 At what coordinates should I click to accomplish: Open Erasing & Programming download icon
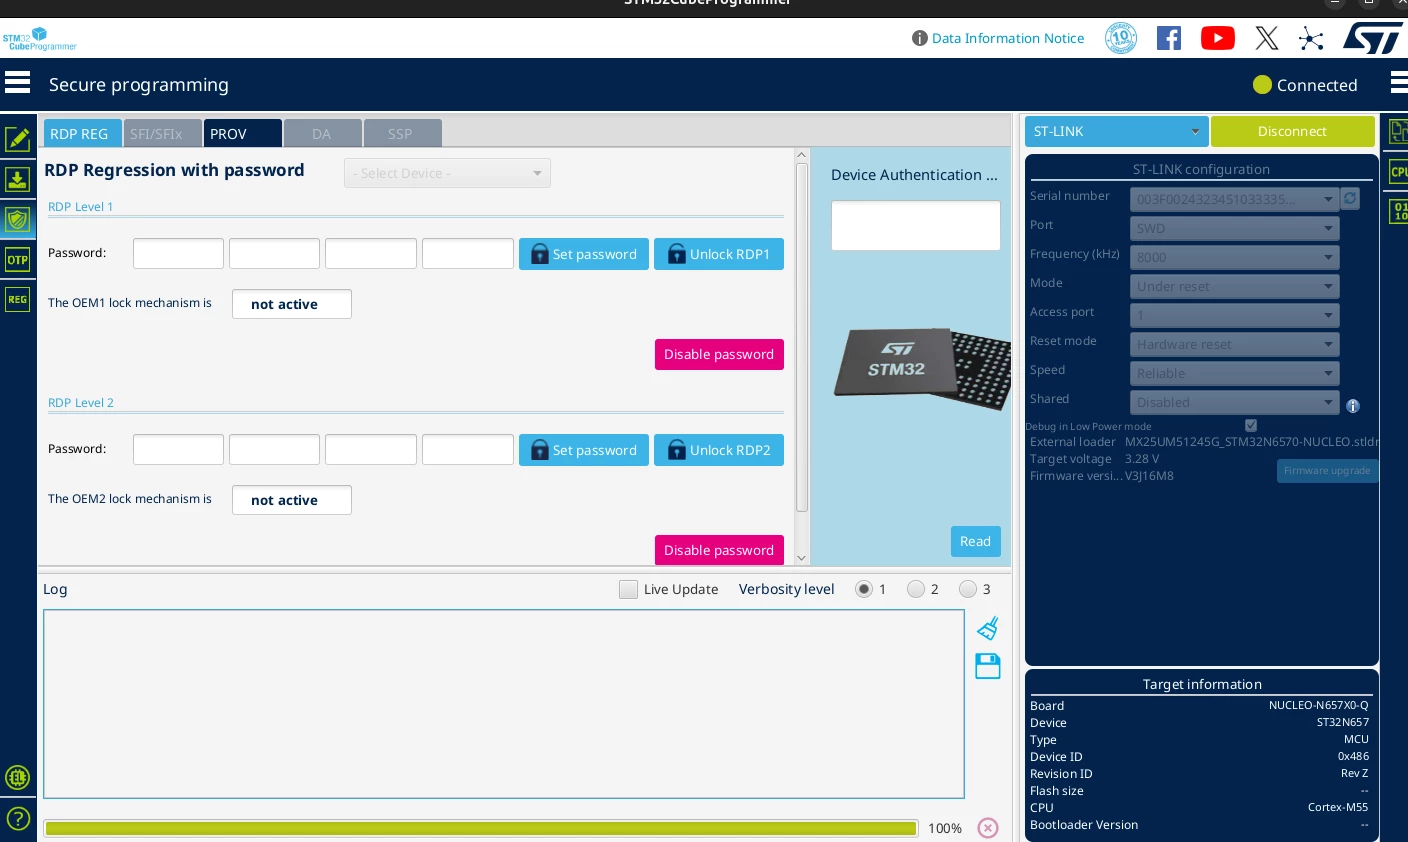click(17, 179)
